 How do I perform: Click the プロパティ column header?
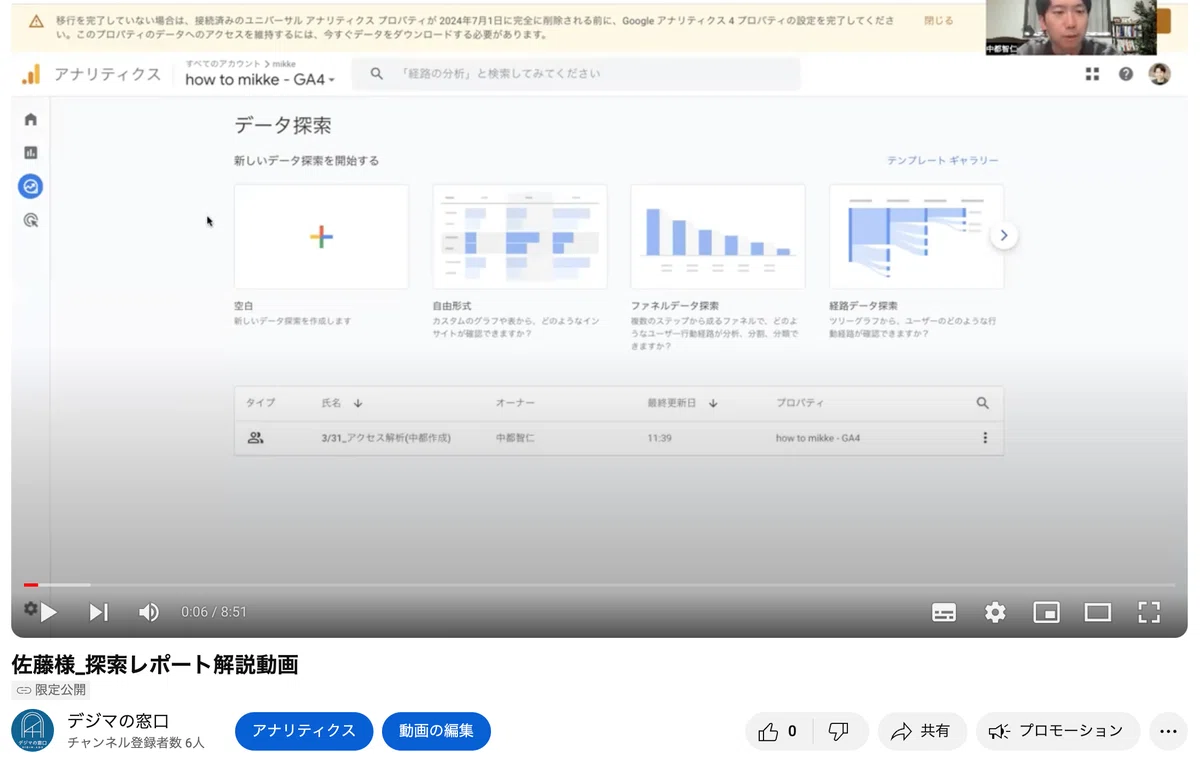pyautogui.click(x=800, y=403)
